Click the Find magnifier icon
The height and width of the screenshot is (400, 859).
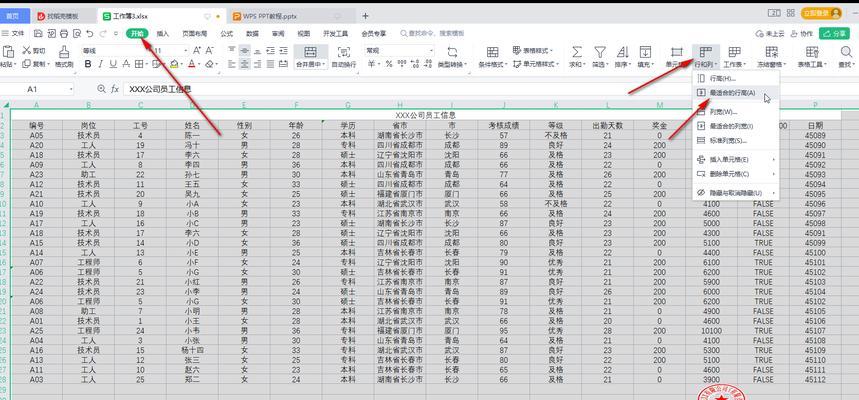846,52
